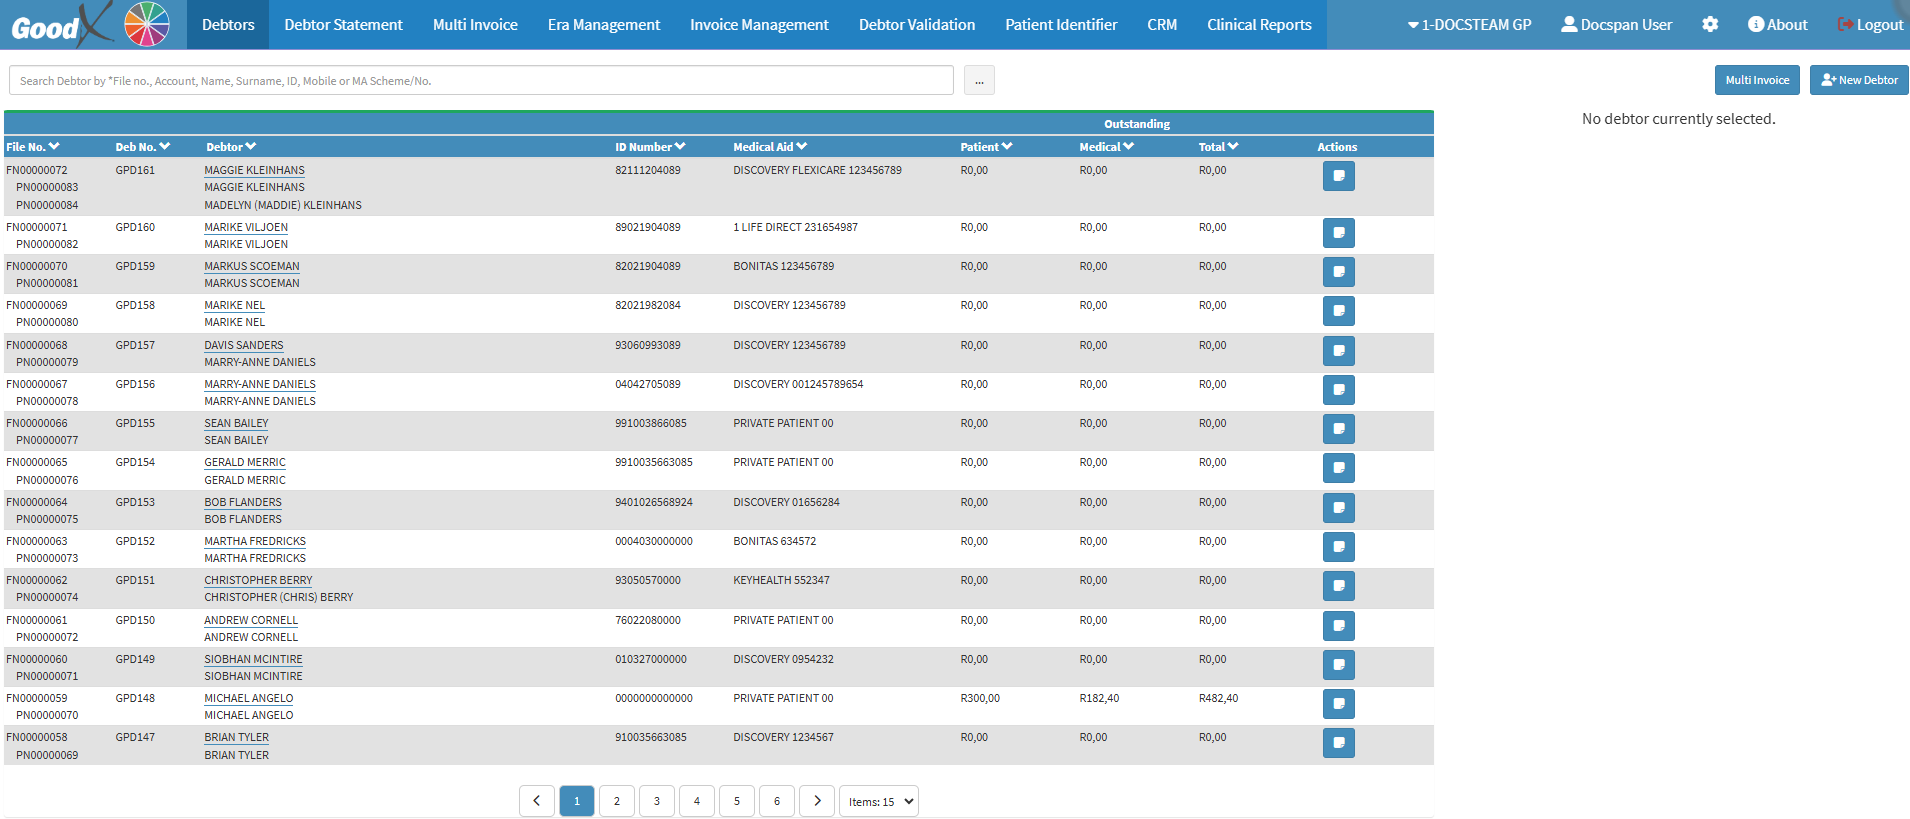Click the action icon for Bob Flanders
The width and height of the screenshot is (1910, 819).
1338,508
